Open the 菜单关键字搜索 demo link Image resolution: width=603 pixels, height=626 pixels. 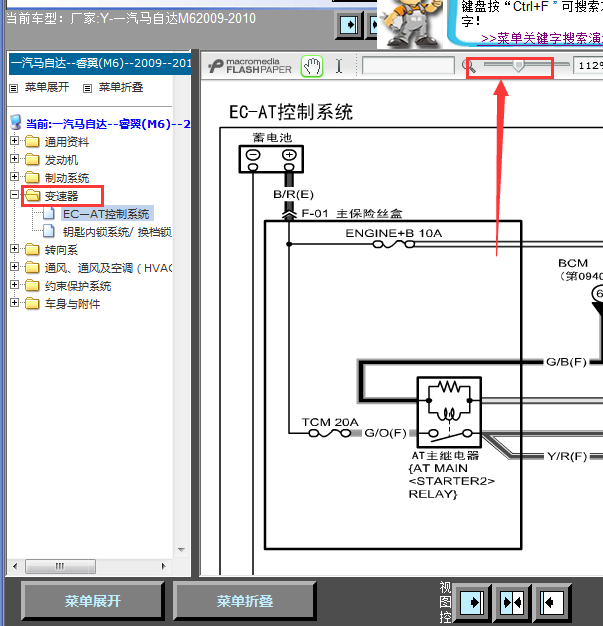click(542, 38)
